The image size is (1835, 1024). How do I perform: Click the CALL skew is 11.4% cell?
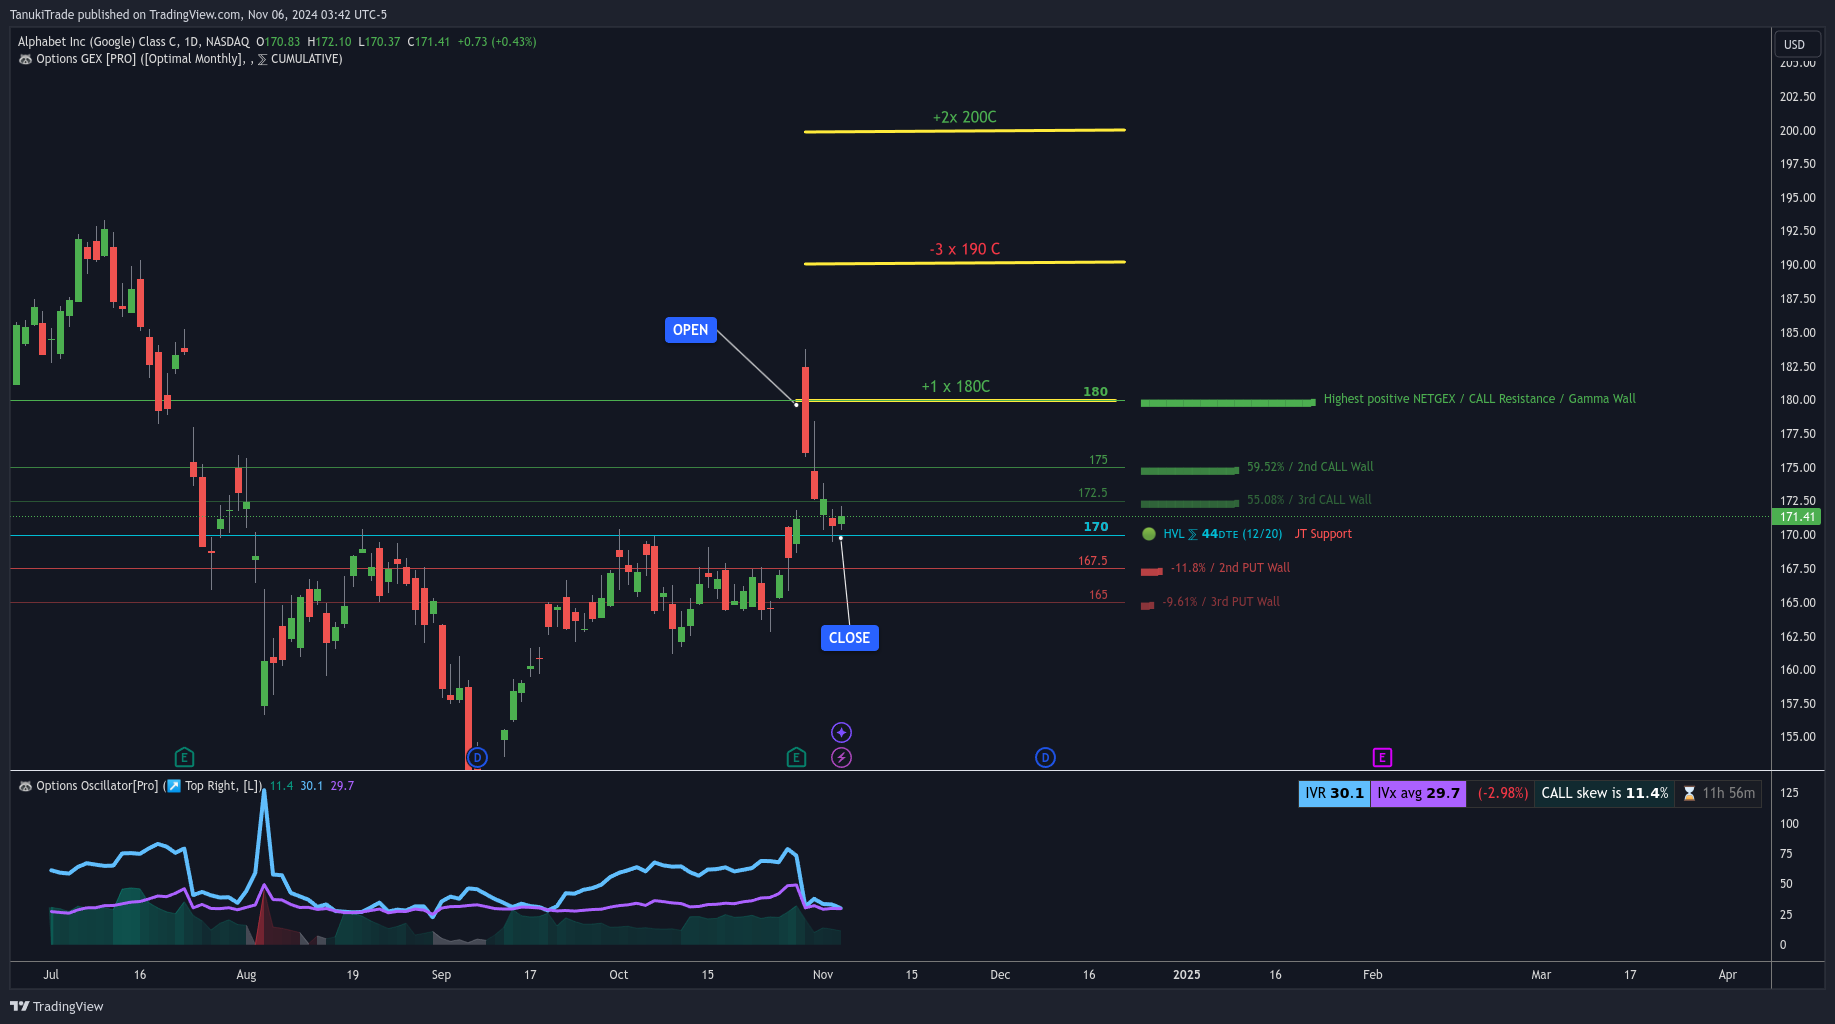point(1604,794)
